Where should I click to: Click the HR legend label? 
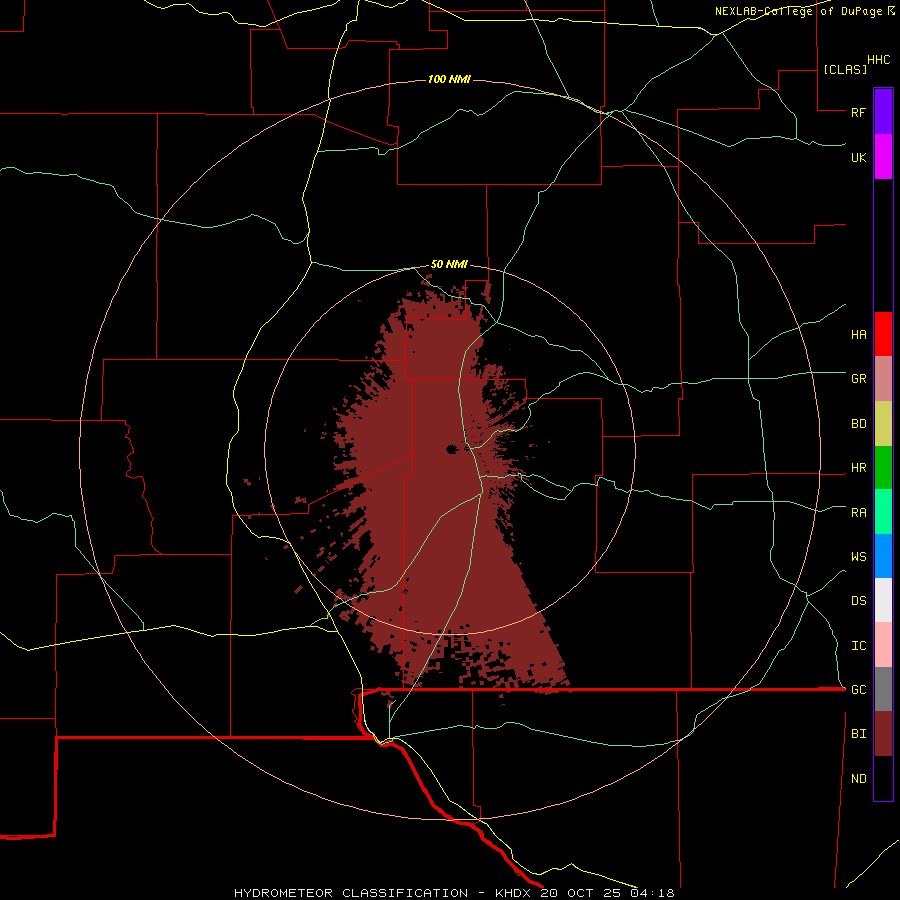click(858, 468)
